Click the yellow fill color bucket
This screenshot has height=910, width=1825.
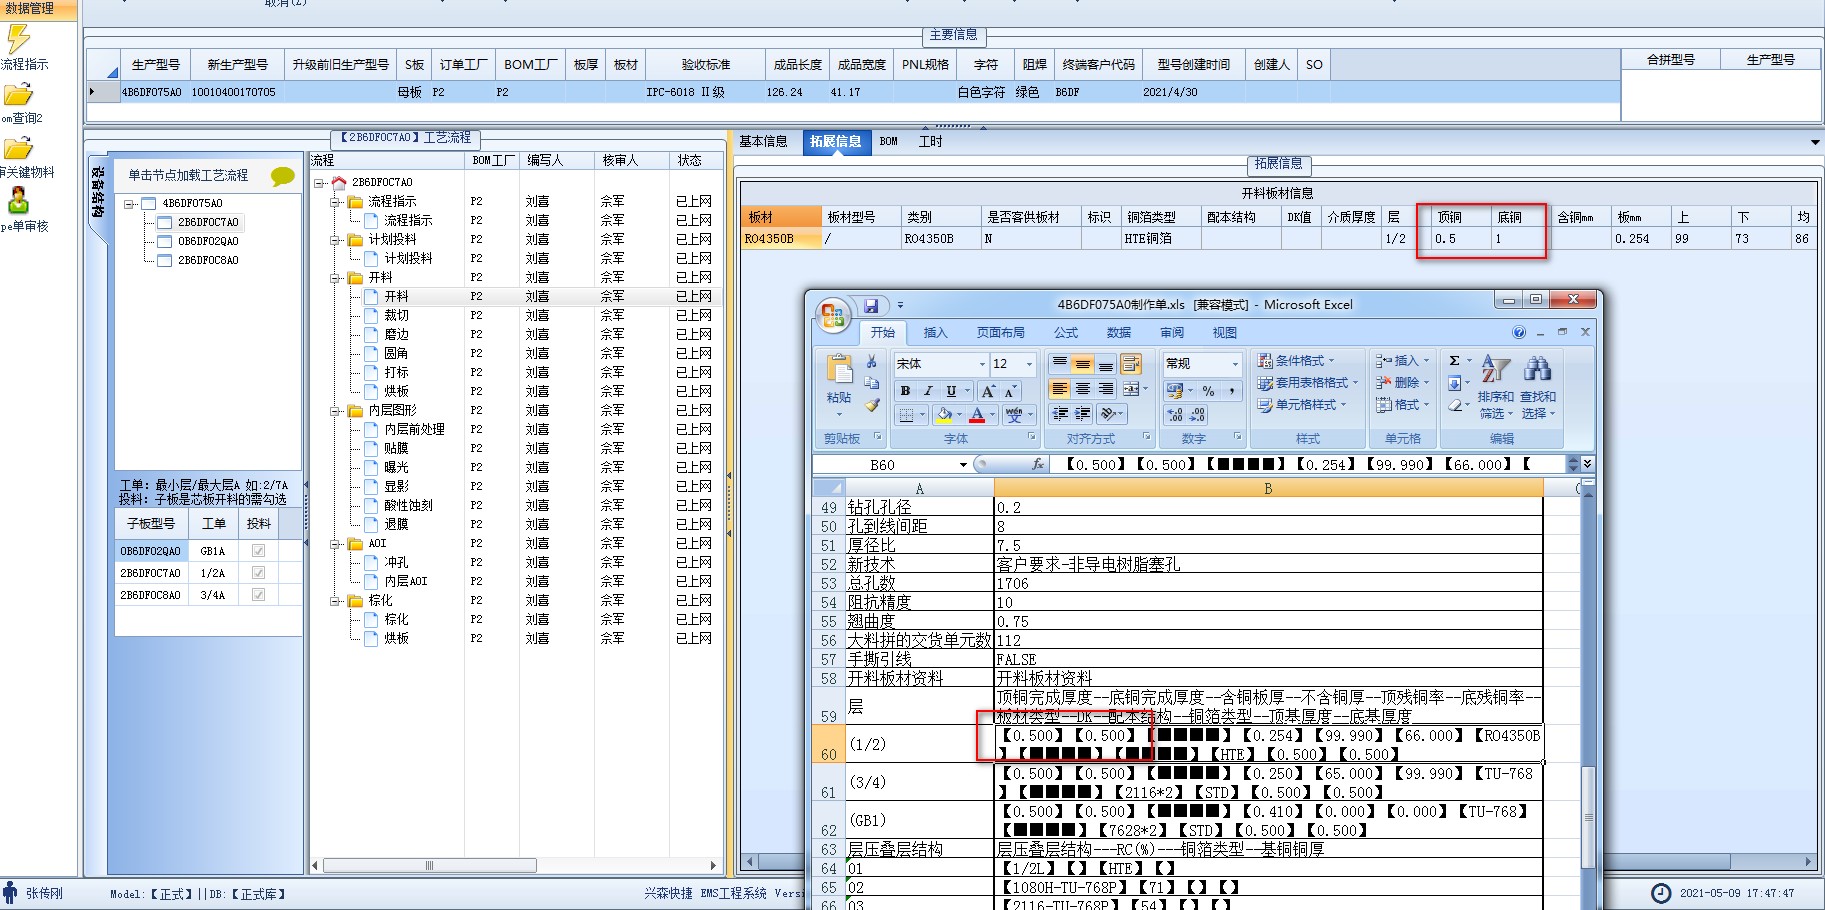(943, 414)
